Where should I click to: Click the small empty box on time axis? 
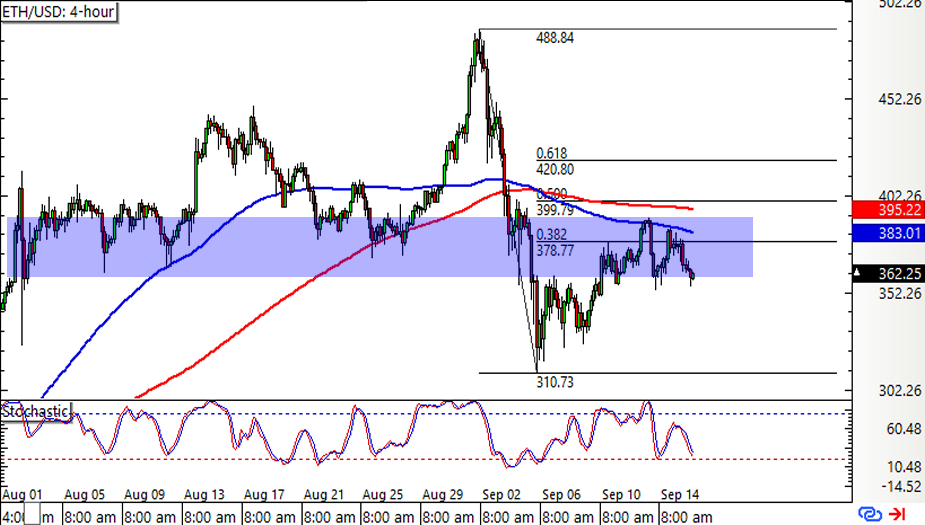click(x=32, y=514)
